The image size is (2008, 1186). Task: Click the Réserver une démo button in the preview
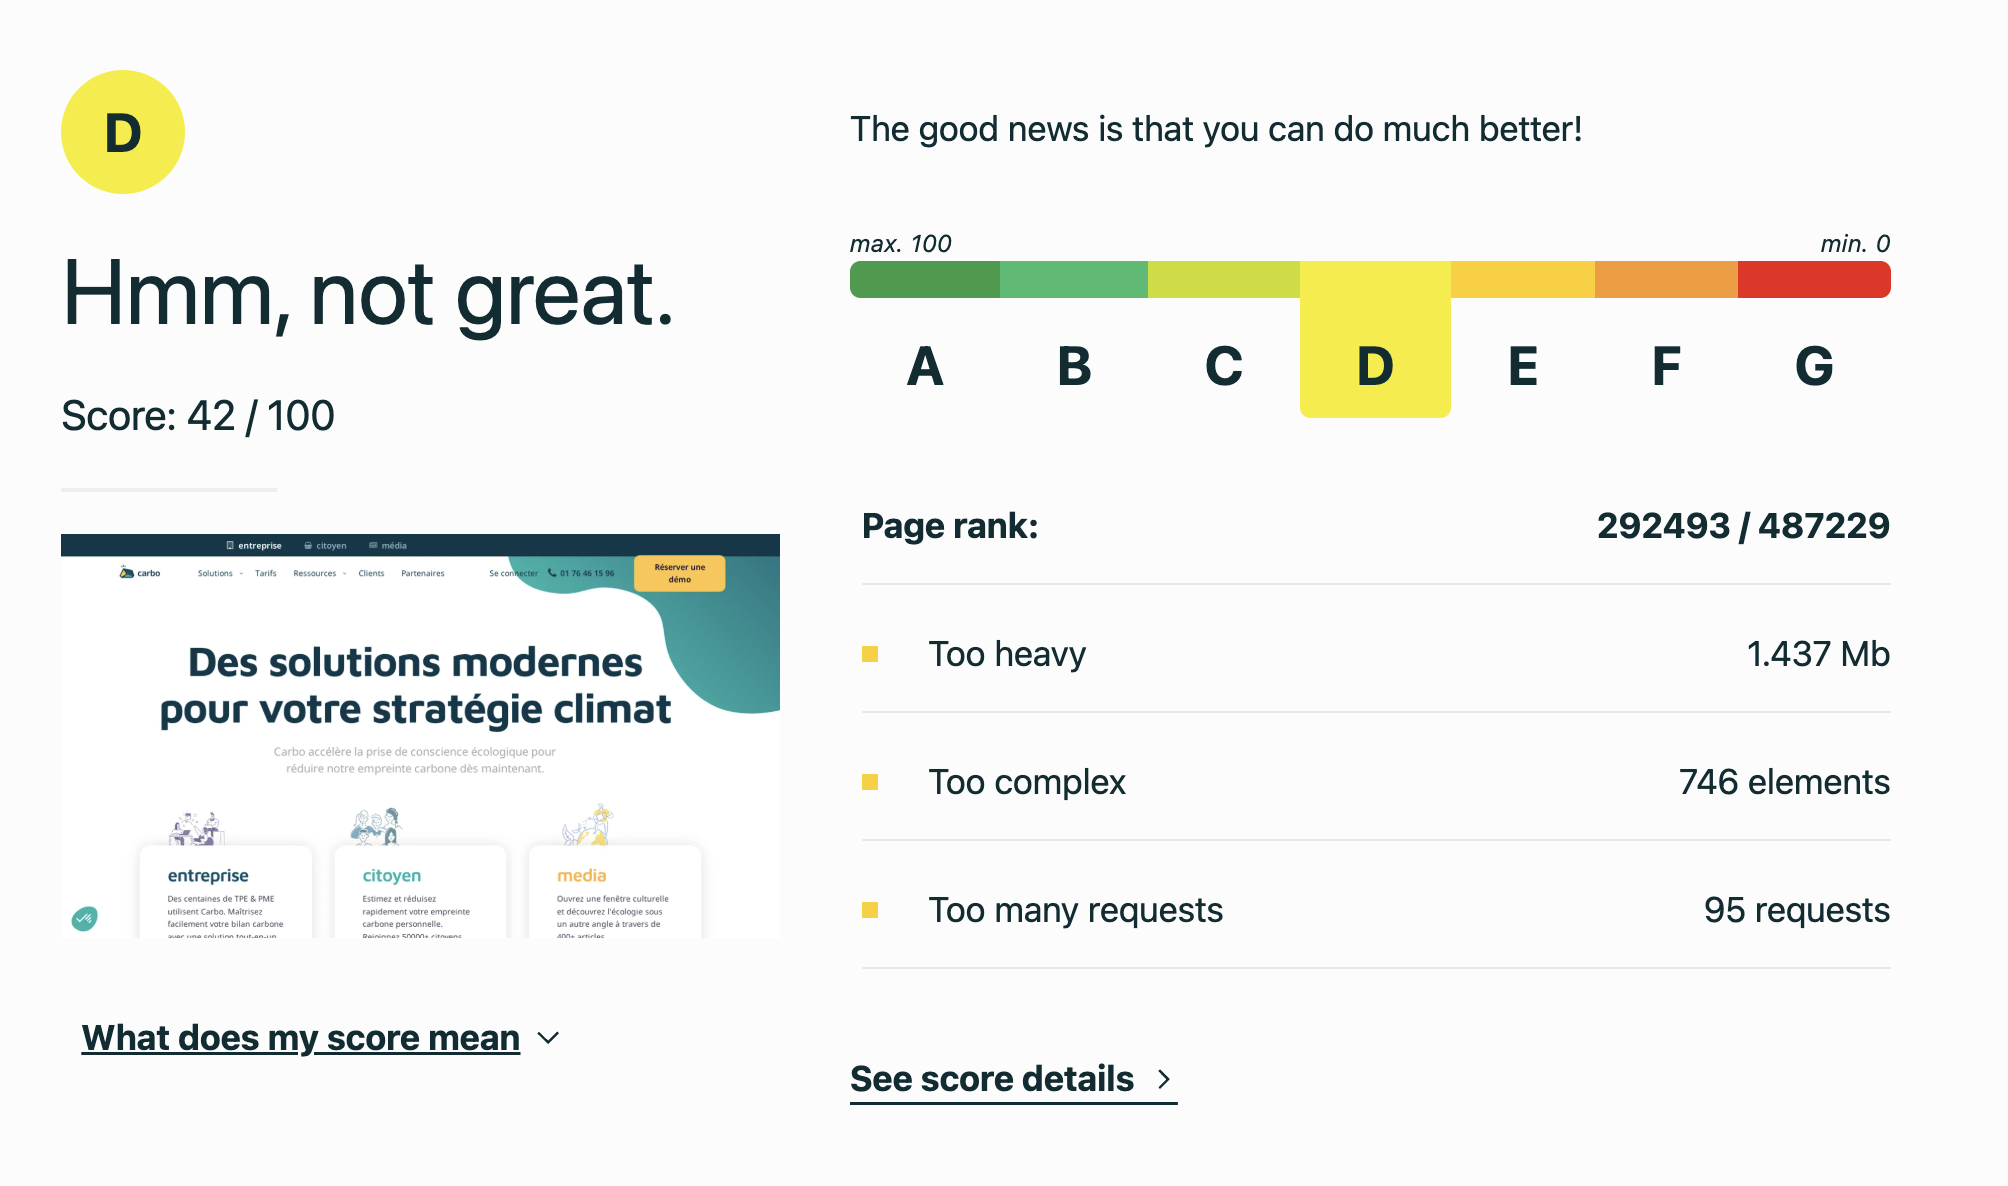(x=680, y=573)
